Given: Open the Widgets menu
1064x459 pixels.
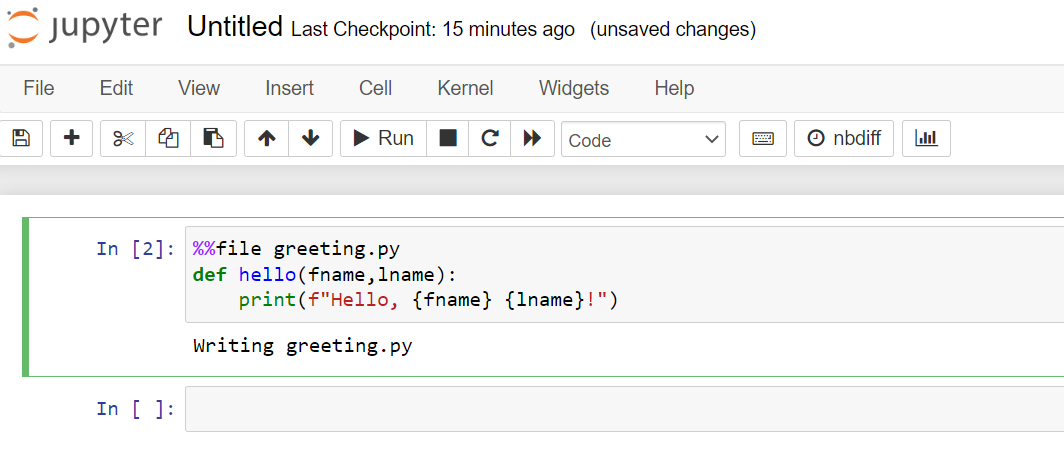Looking at the screenshot, I should click(x=574, y=88).
